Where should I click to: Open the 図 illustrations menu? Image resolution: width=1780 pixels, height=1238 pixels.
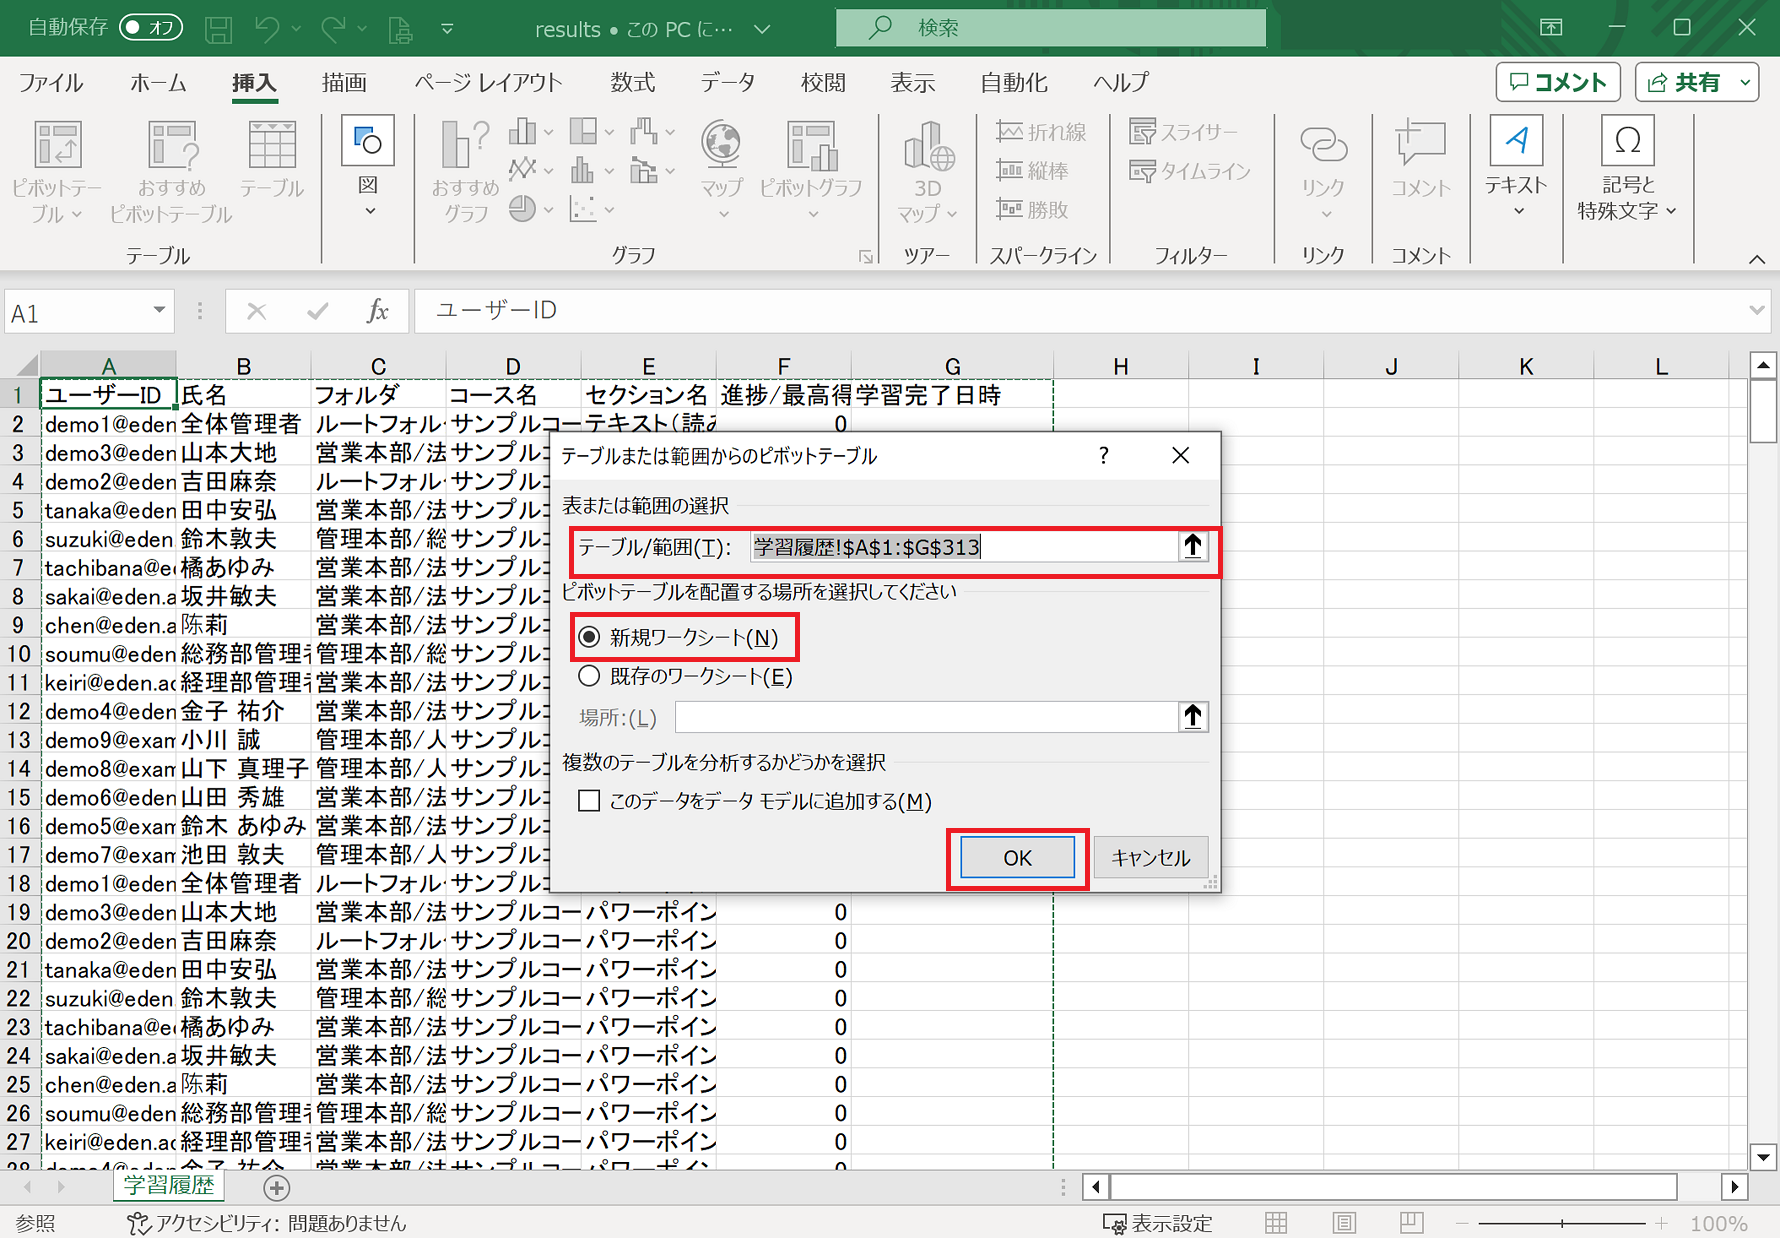(x=368, y=166)
